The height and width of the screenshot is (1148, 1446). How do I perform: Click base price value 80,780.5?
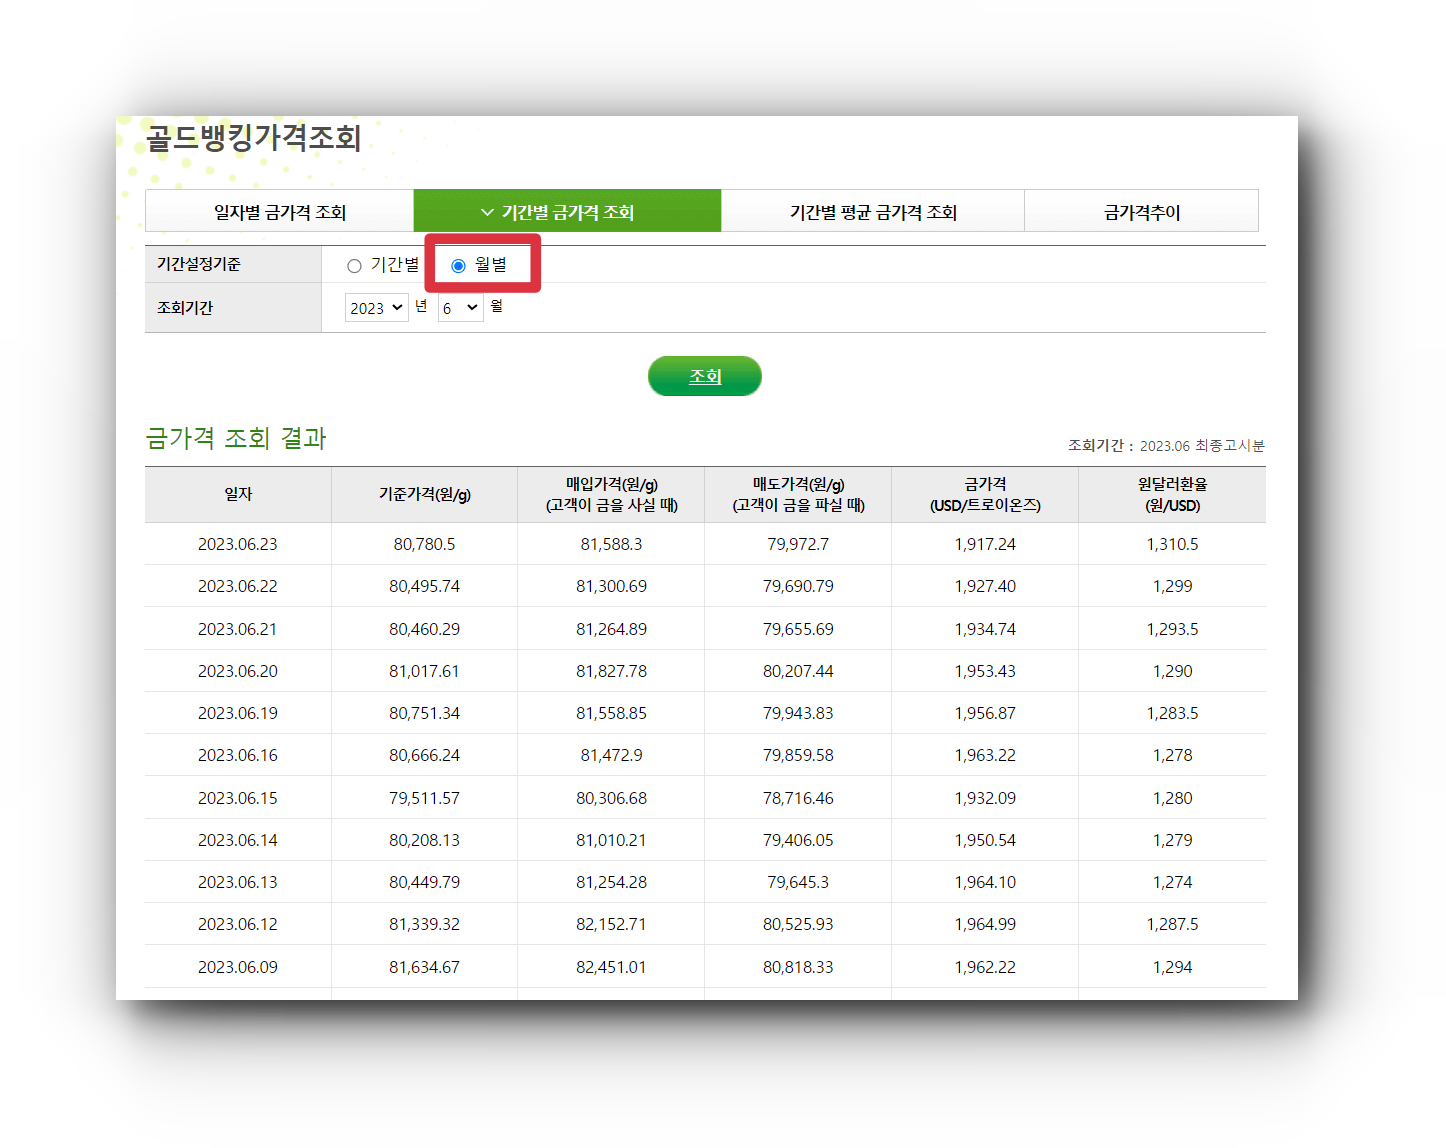(424, 544)
